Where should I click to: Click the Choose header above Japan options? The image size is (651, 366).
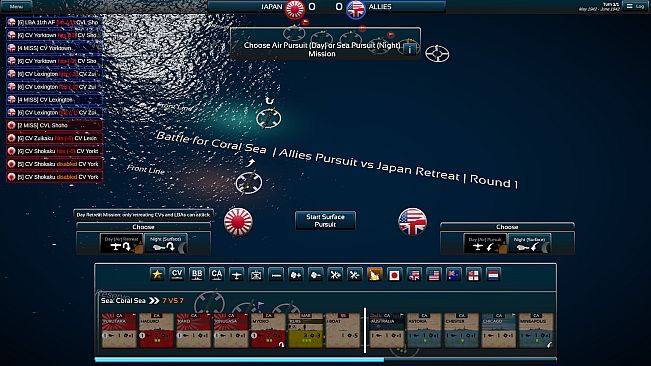143,227
